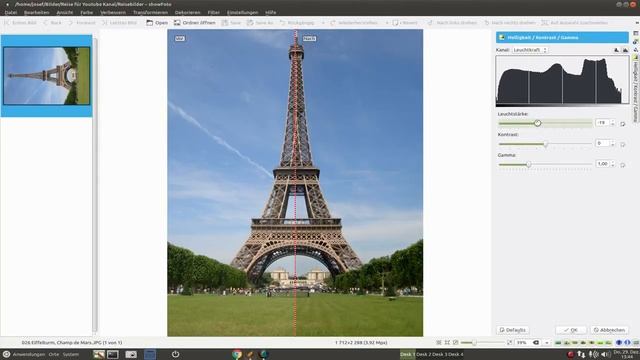The width and height of the screenshot is (640, 360).
Task: Click the red tray indicator icon
Action: pyautogui.click(x=570, y=354)
